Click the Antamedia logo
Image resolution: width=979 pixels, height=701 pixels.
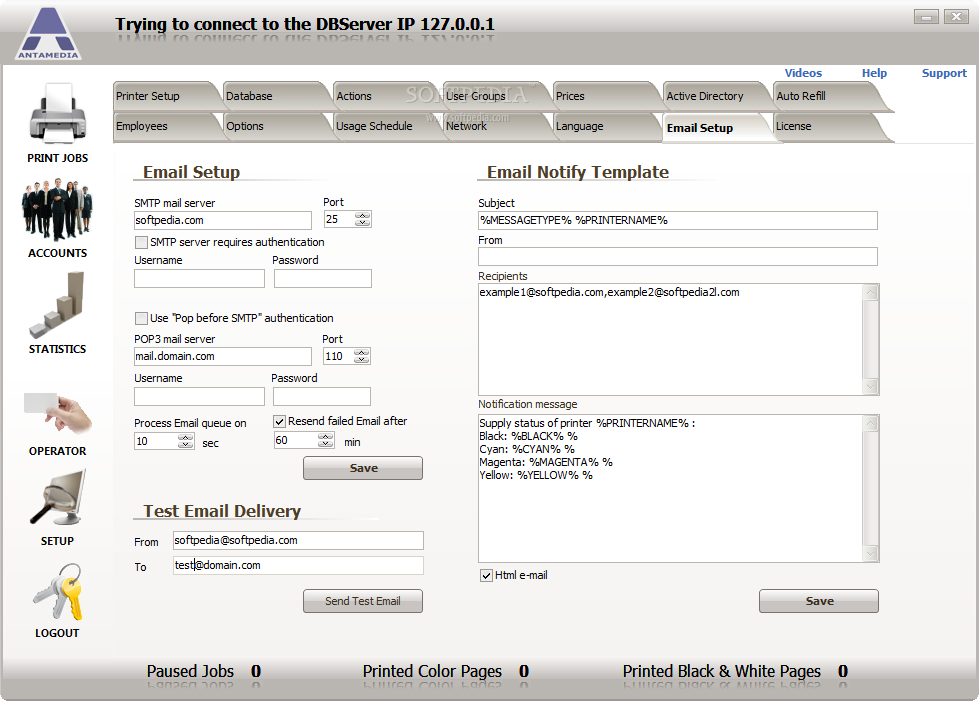click(48, 33)
